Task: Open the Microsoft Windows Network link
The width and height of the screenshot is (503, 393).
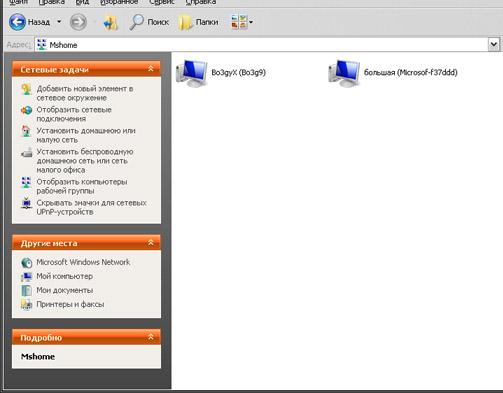Action: point(83,262)
